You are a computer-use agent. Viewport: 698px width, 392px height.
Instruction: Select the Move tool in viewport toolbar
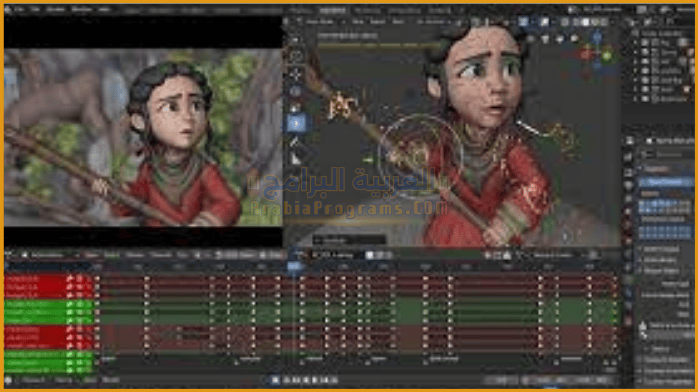[x=296, y=74]
